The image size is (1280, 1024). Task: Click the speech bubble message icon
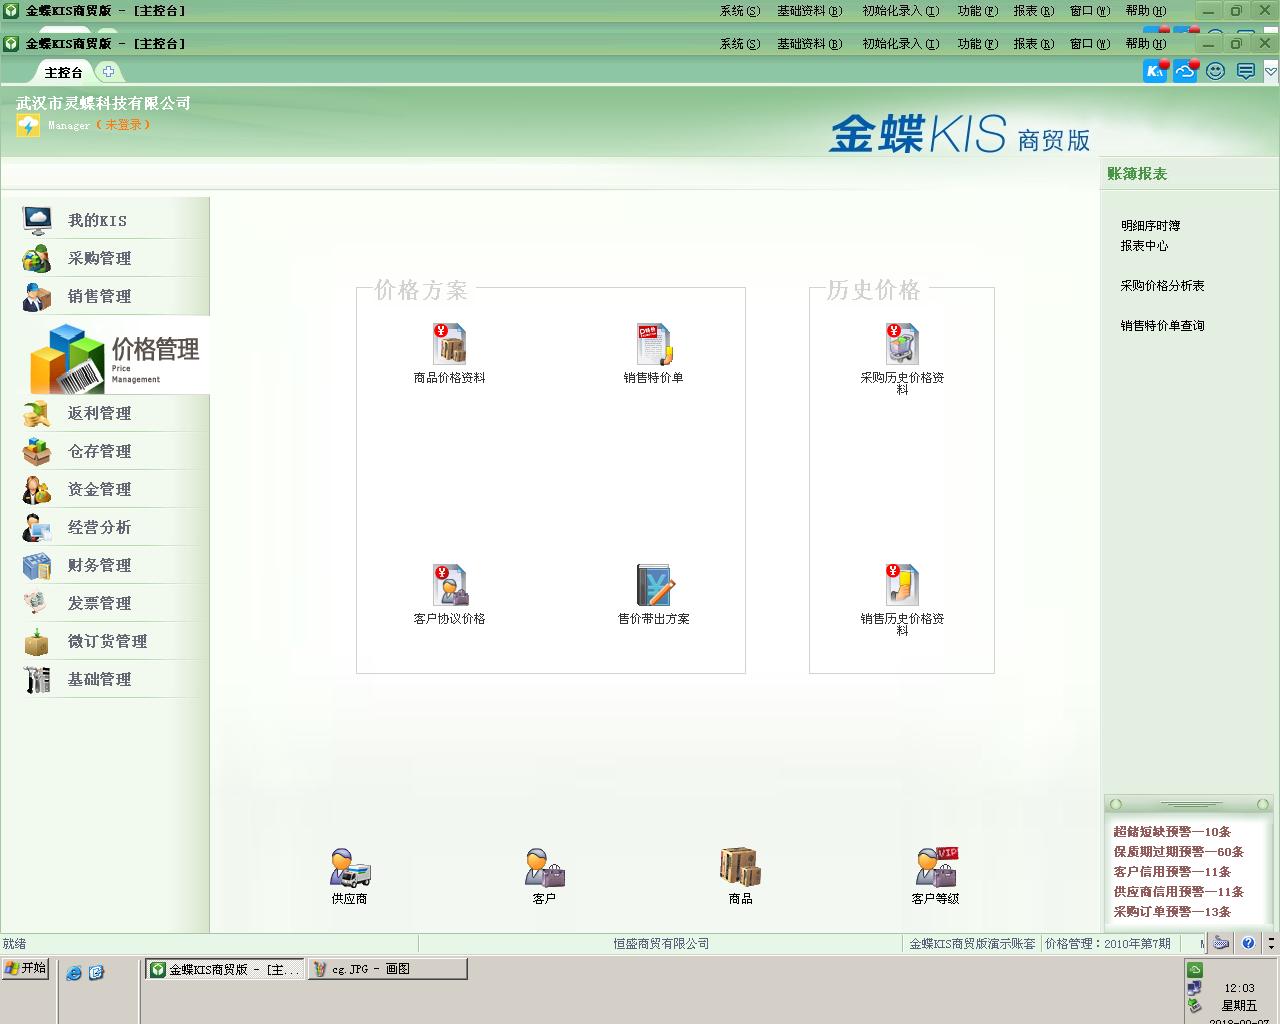tap(1246, 71)
